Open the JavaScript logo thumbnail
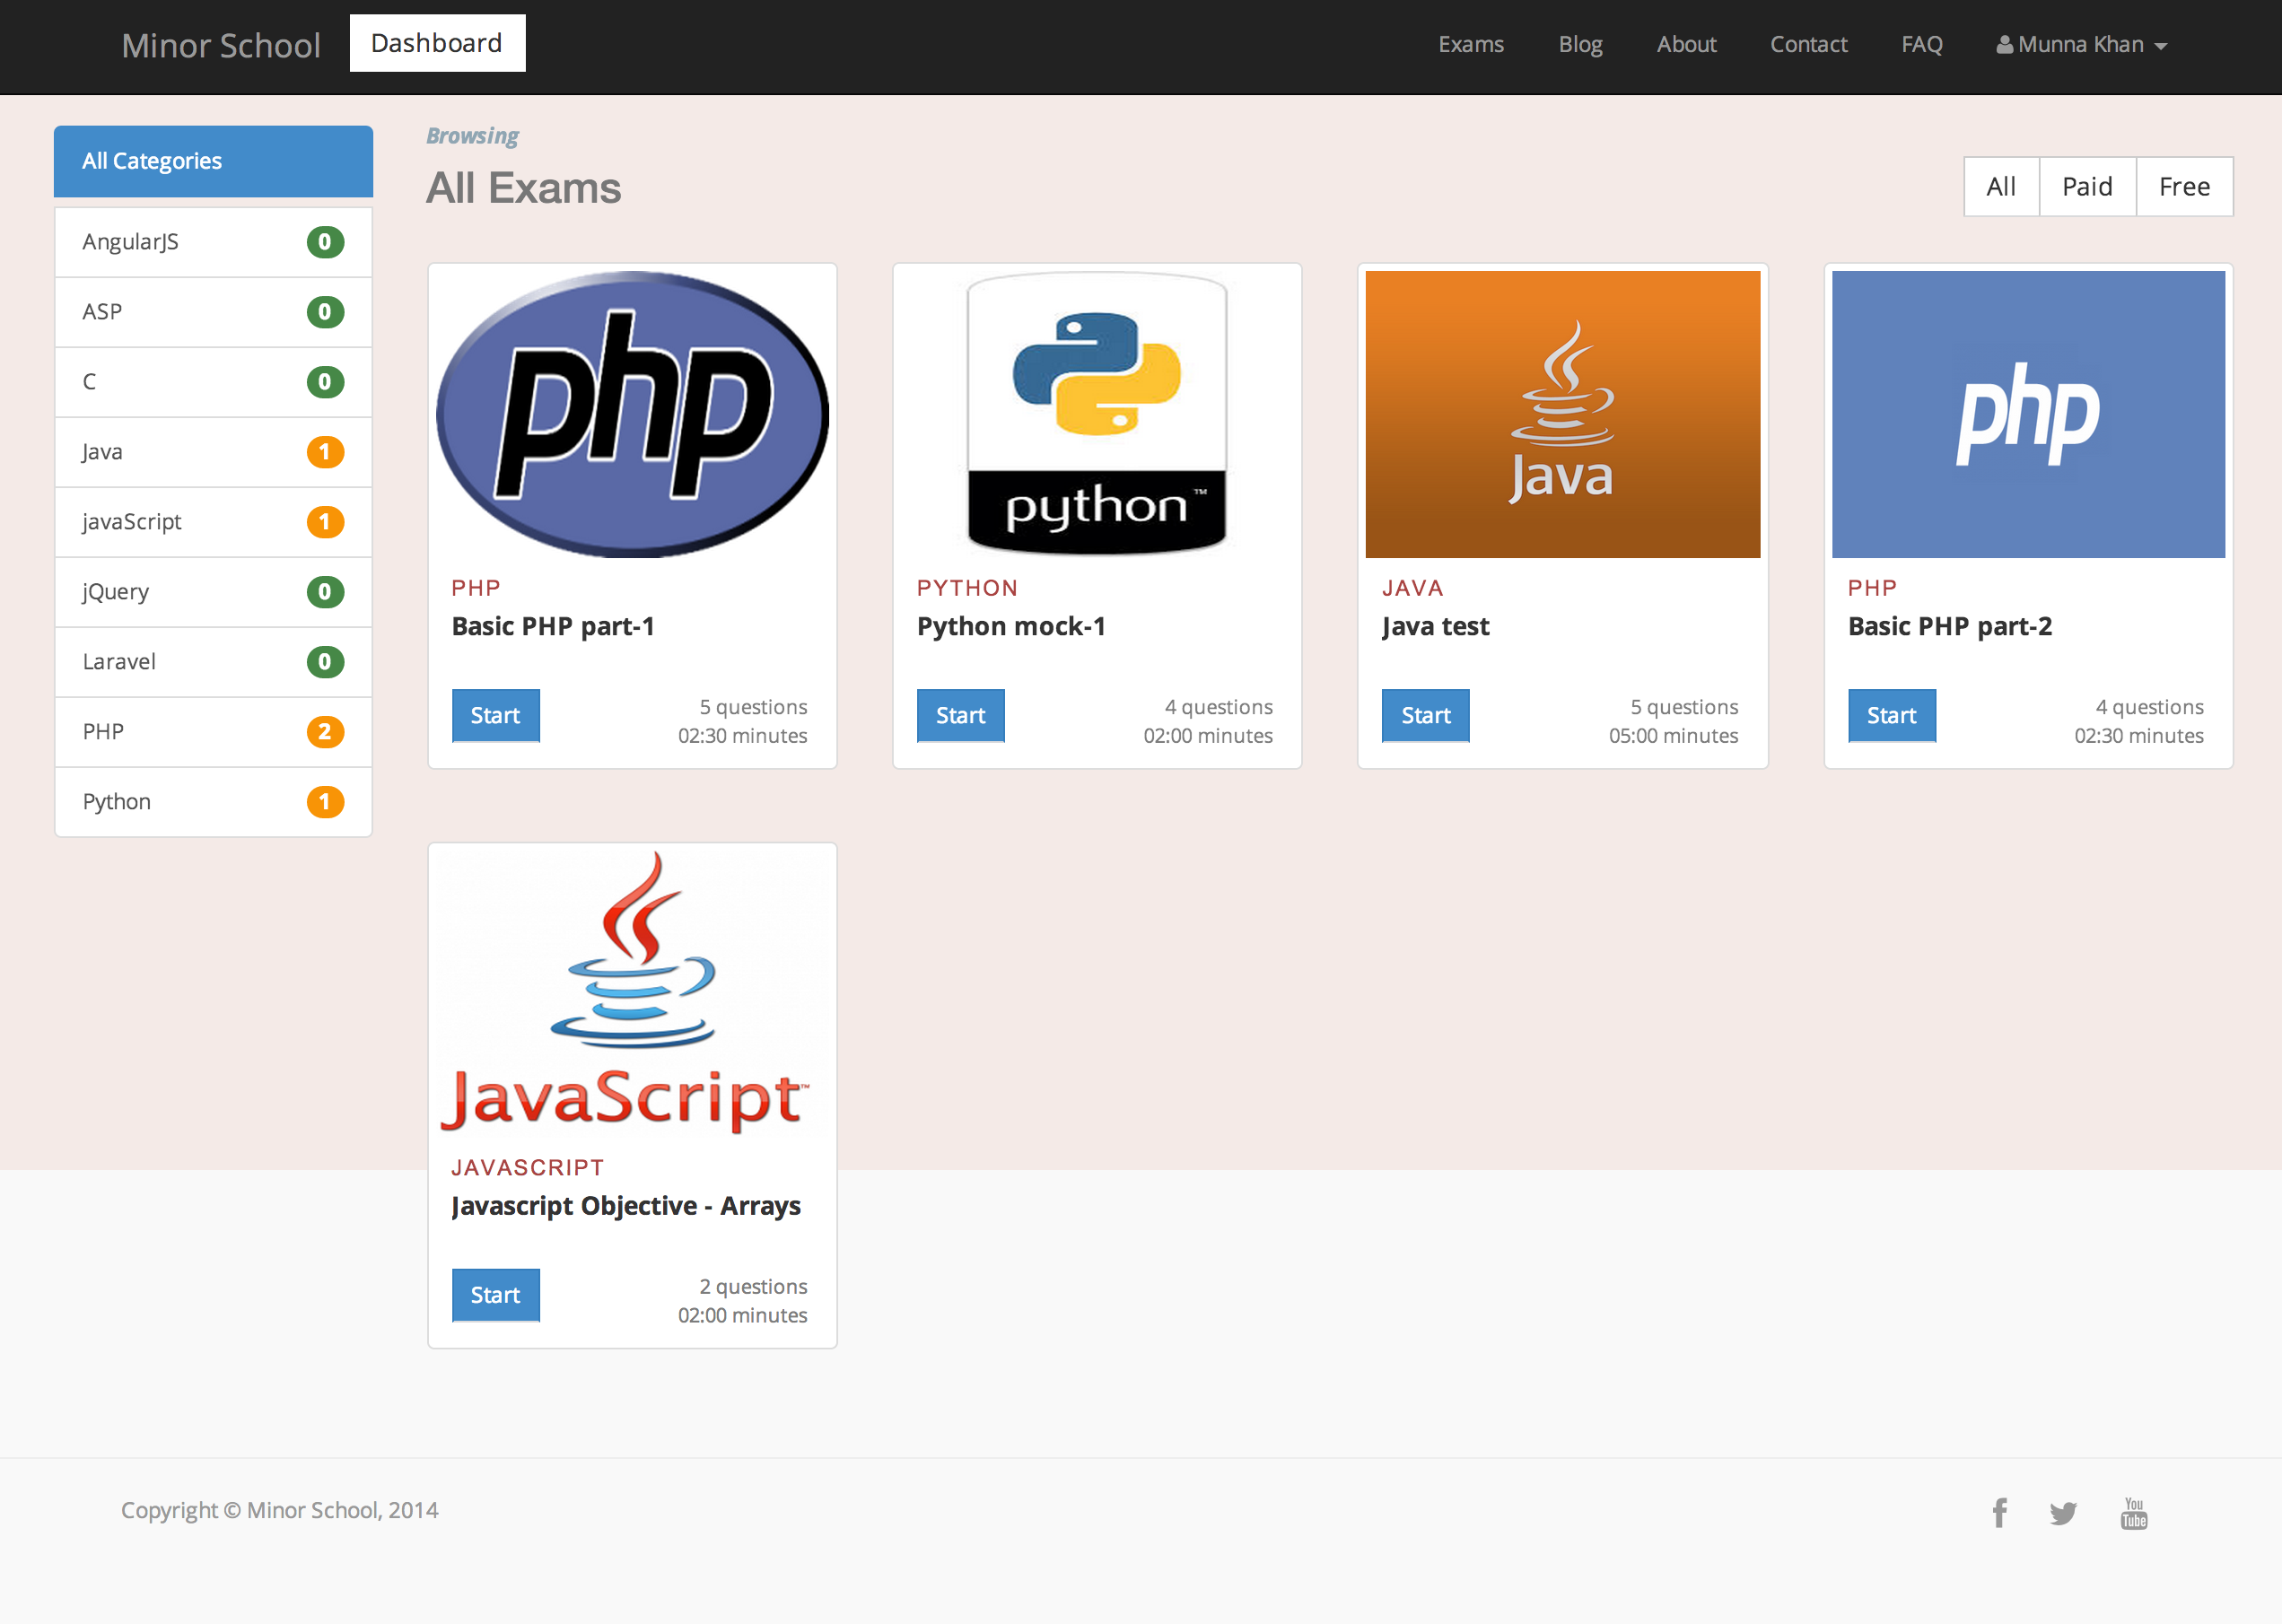2282x1624 pixels. (632, 994)
